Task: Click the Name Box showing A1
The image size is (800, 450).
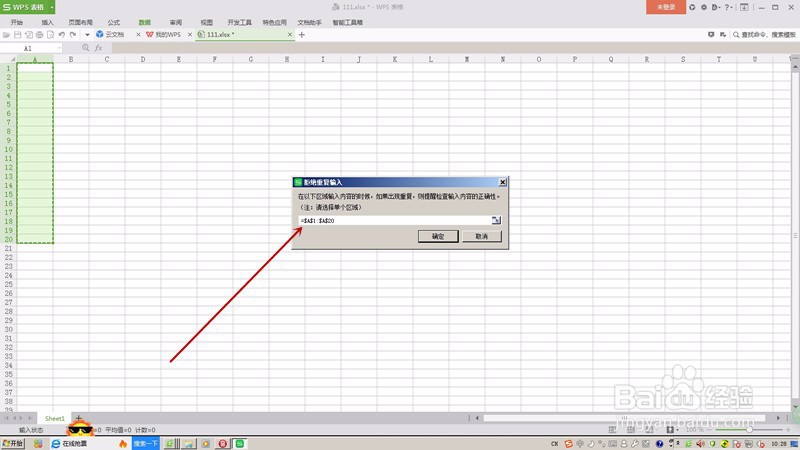Action: (28, 48)
